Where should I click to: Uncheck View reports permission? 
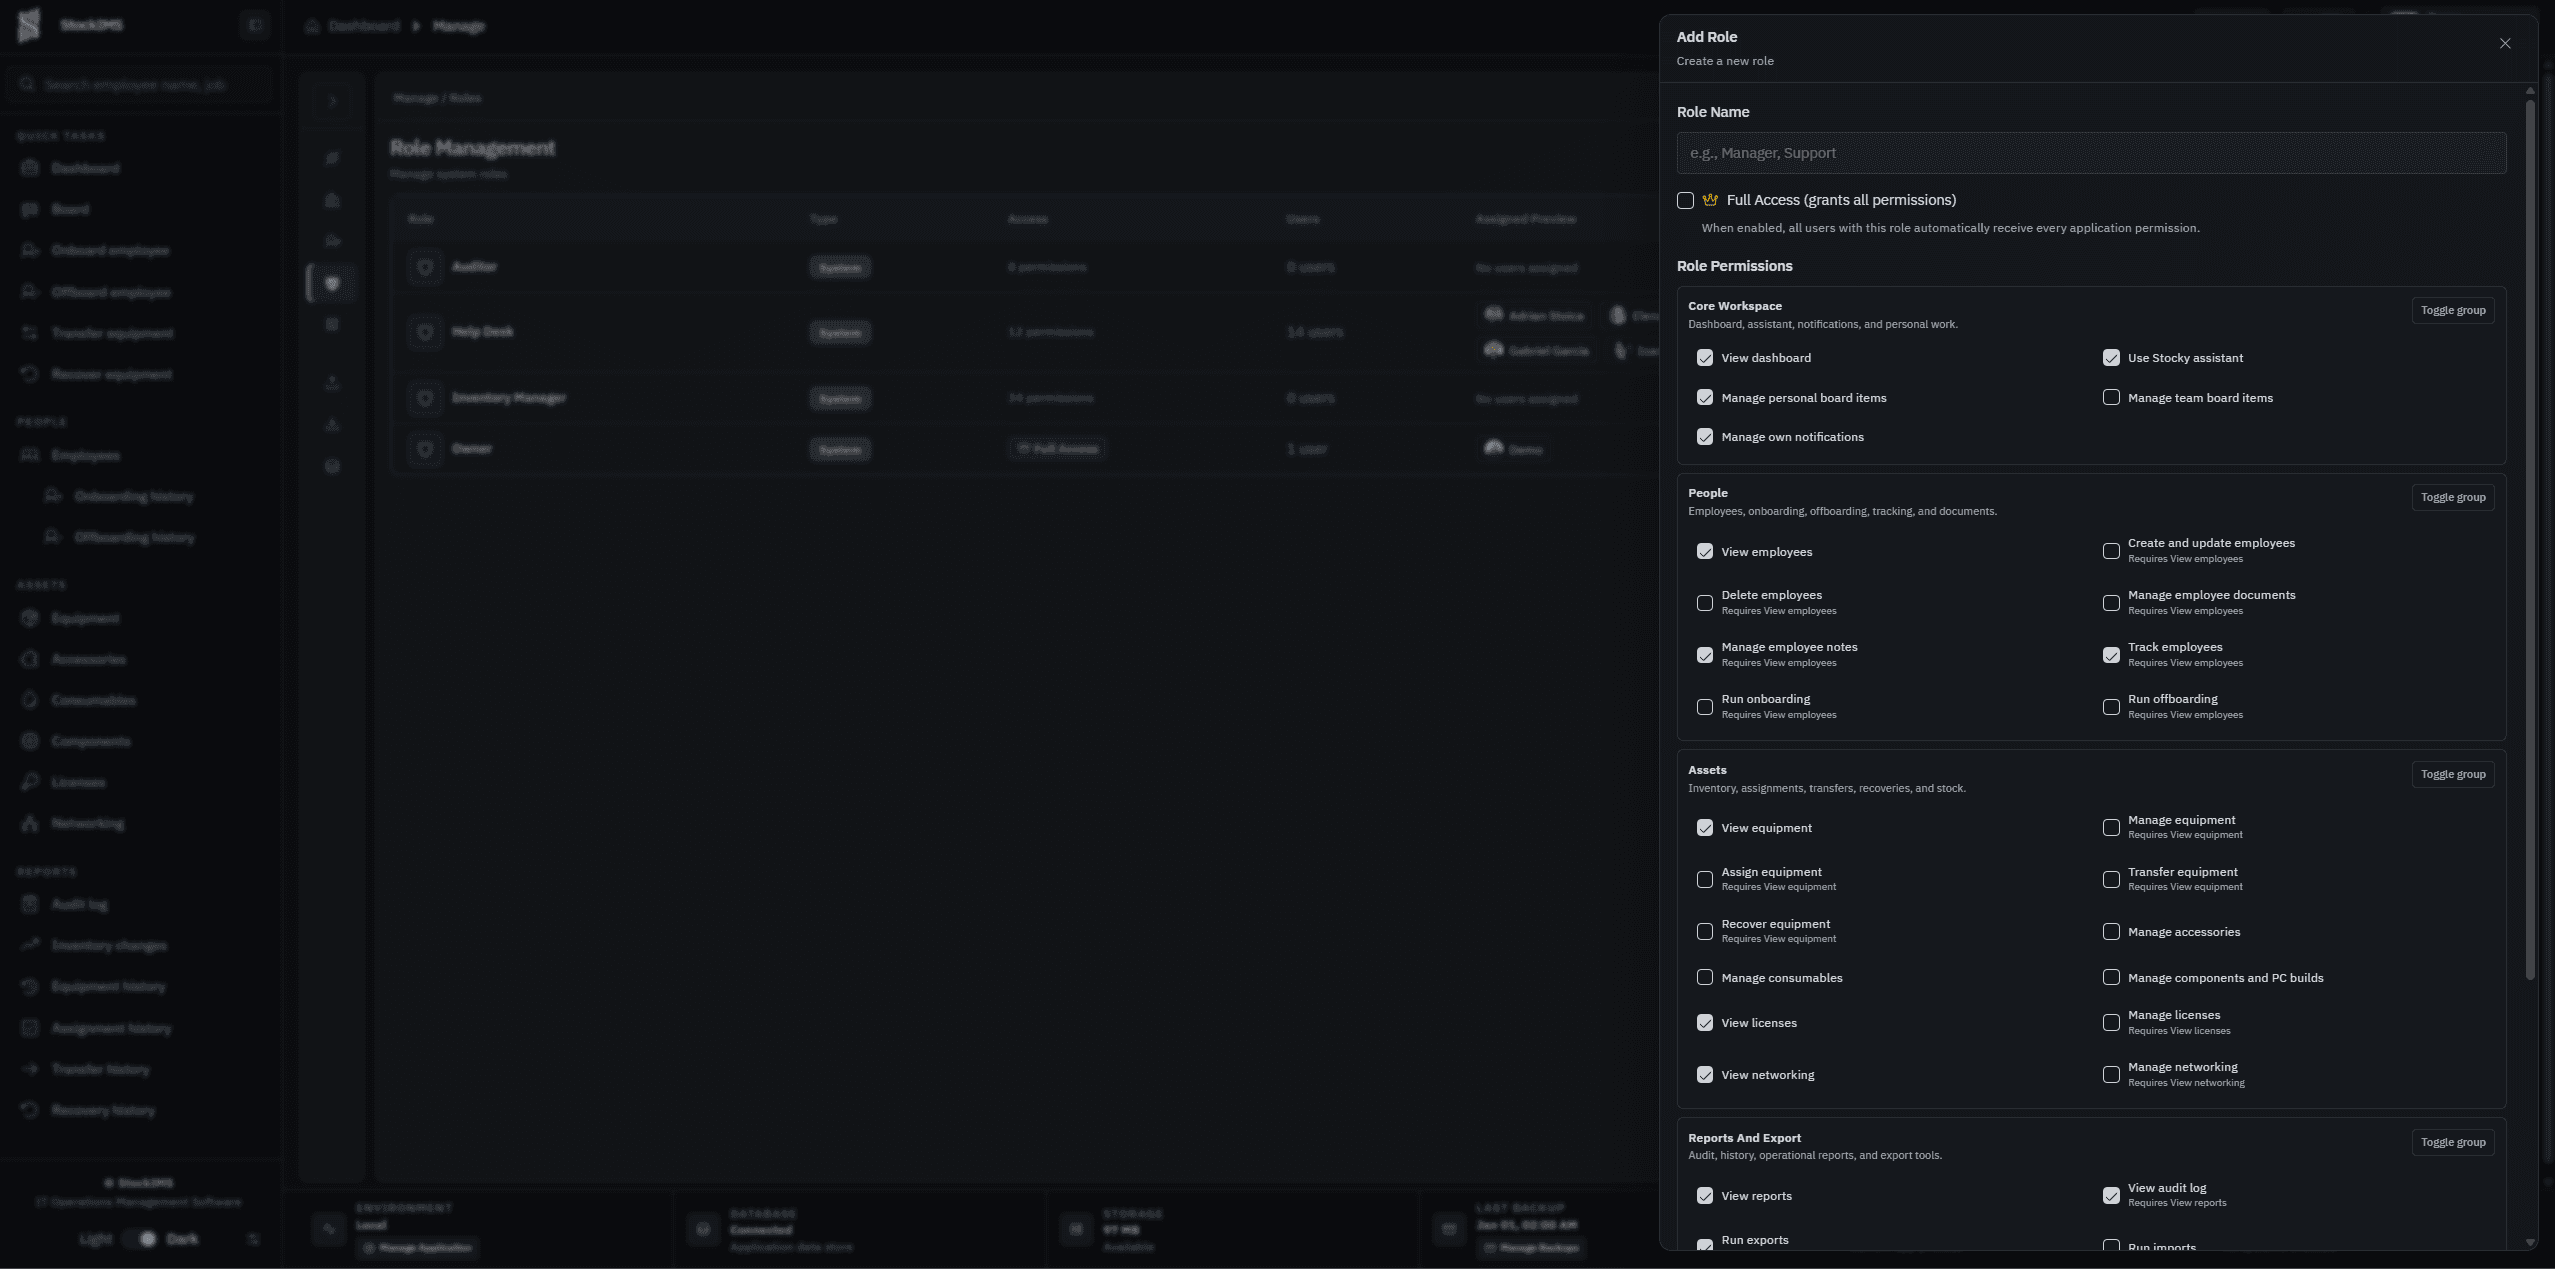coord(1704,1196)
